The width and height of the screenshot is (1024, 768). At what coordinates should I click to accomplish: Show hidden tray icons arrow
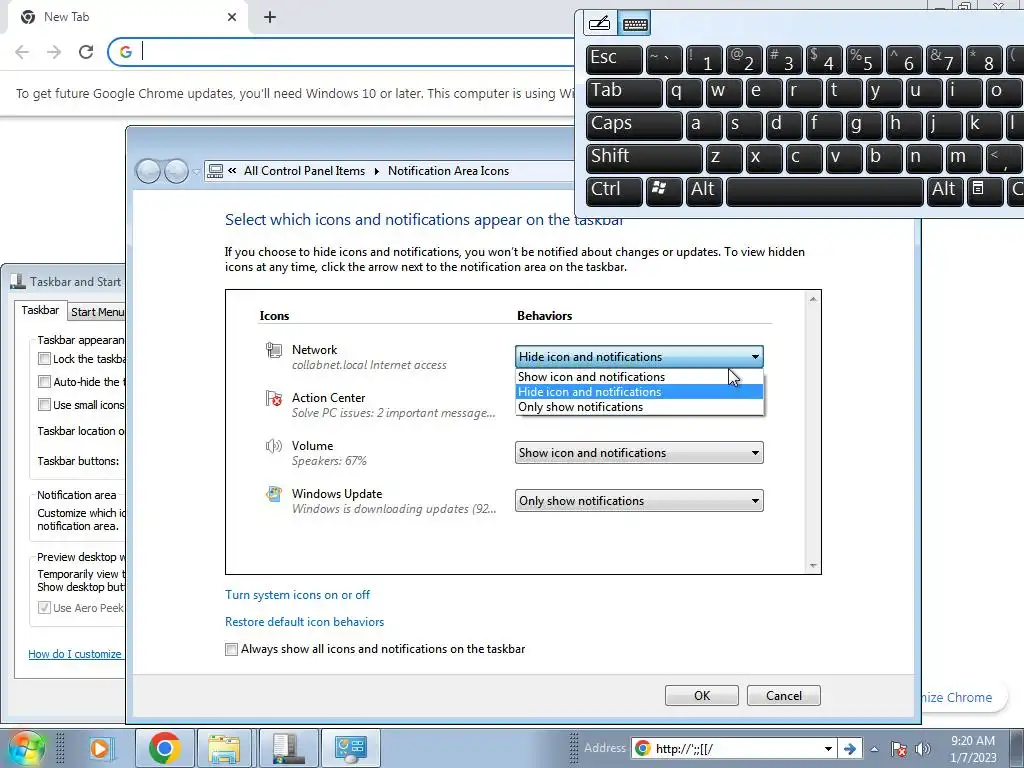click(x=874, y=749)
